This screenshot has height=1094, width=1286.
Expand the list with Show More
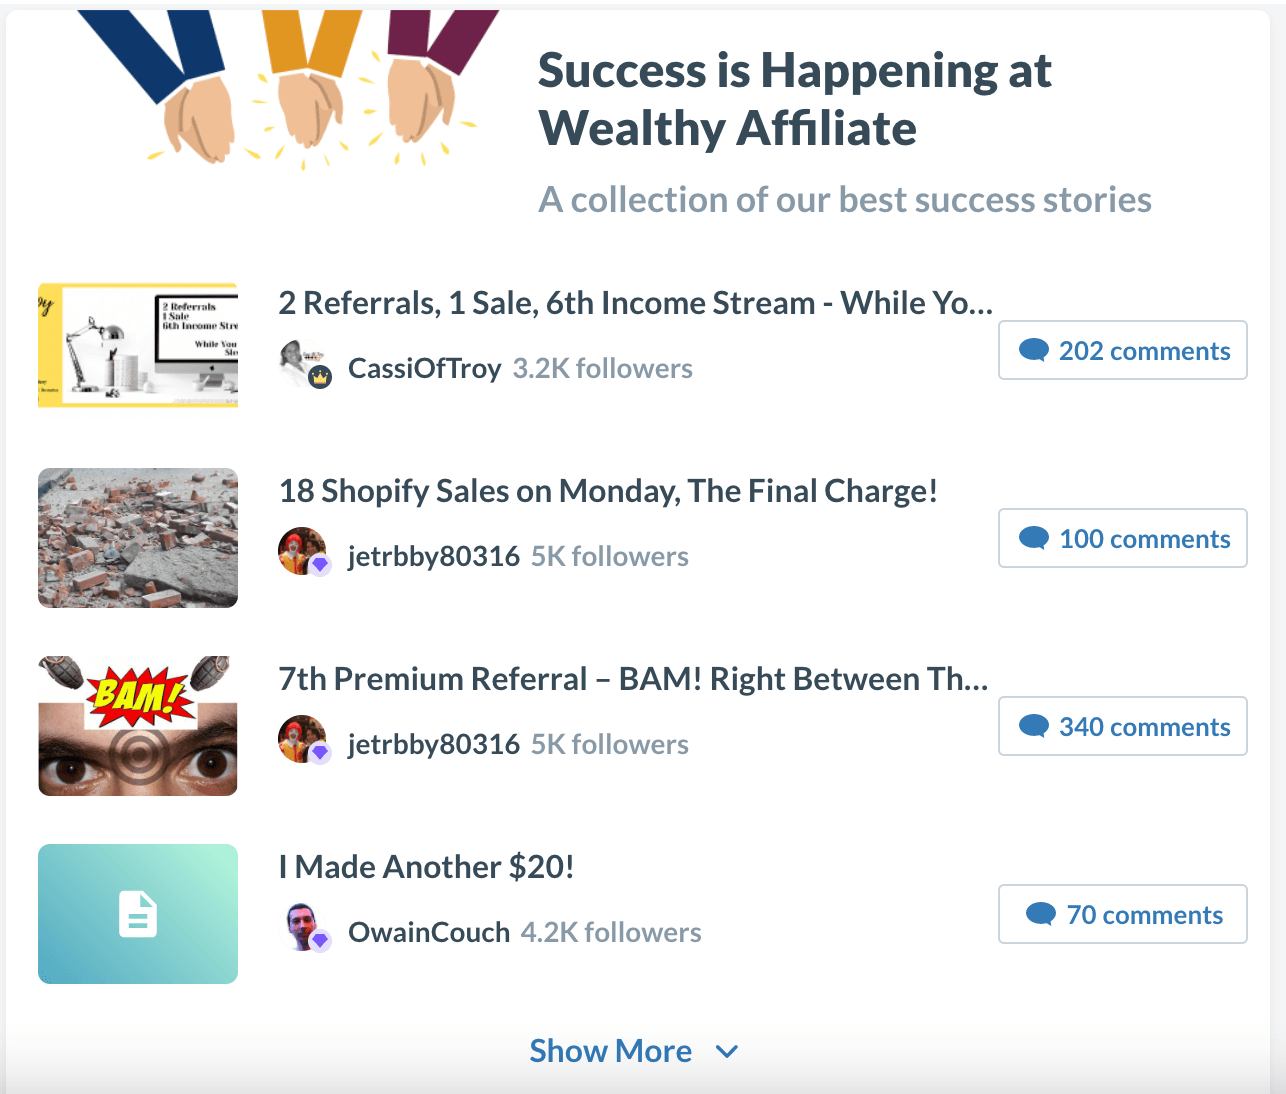click(x=610, y=1051)
